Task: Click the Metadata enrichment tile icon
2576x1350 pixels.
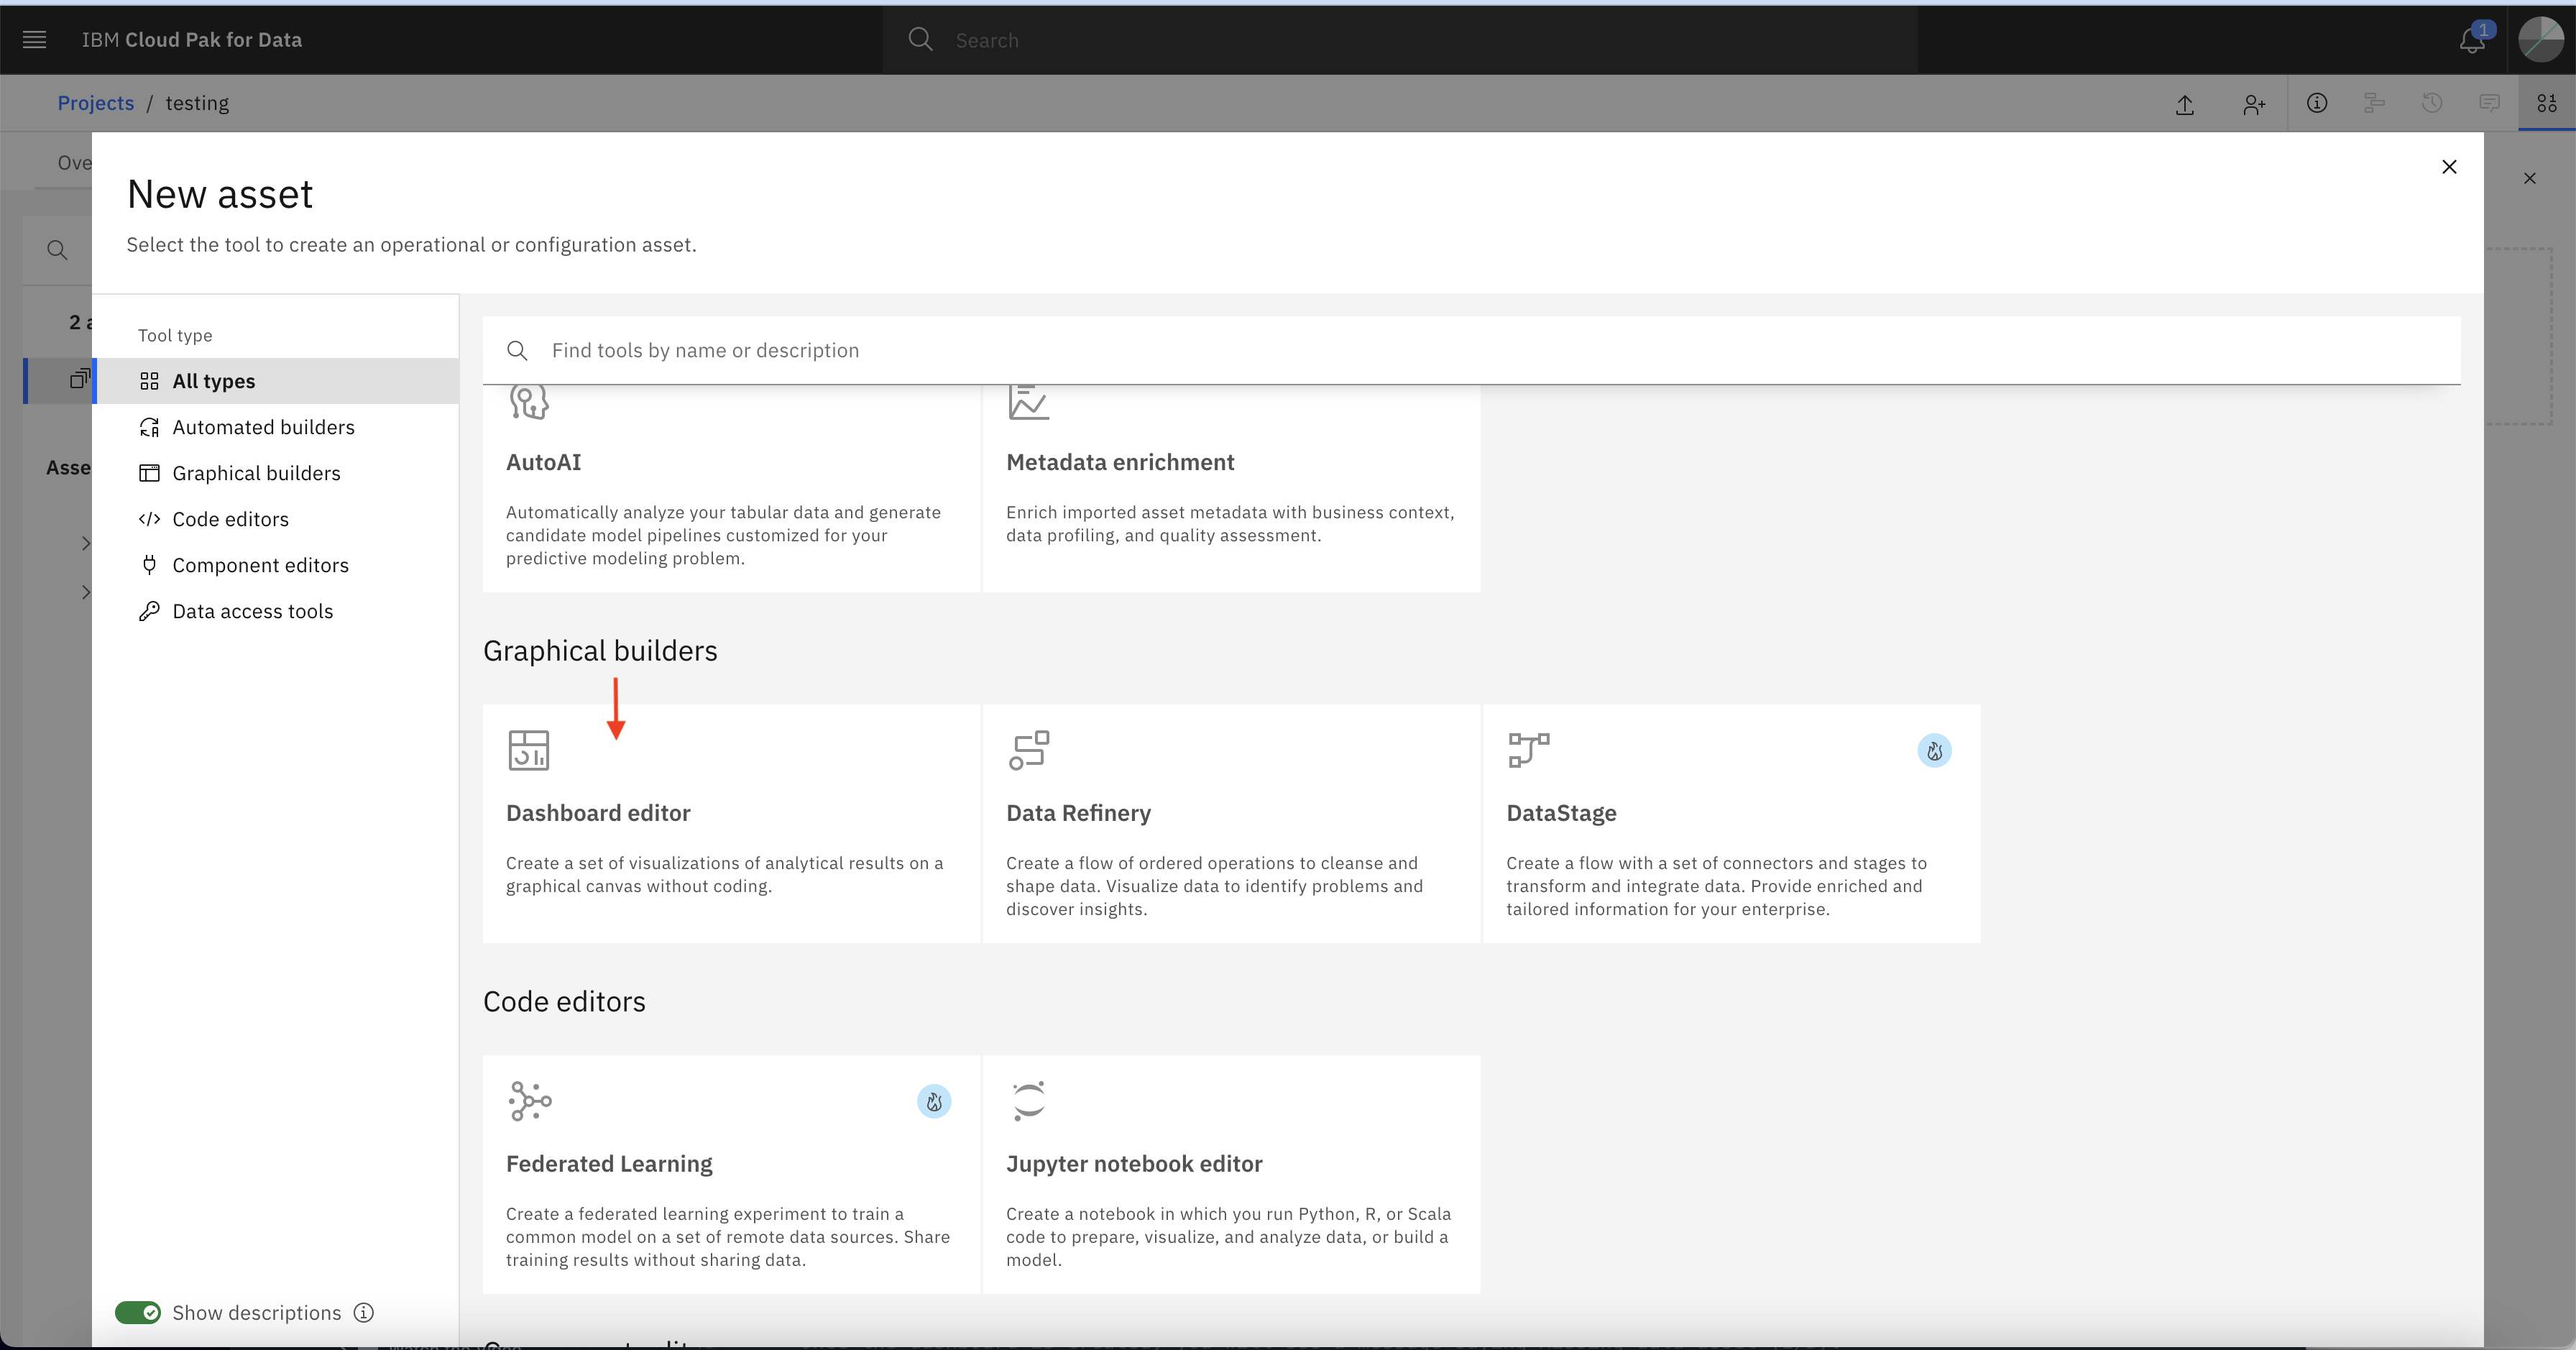Action: point(1029,402)
